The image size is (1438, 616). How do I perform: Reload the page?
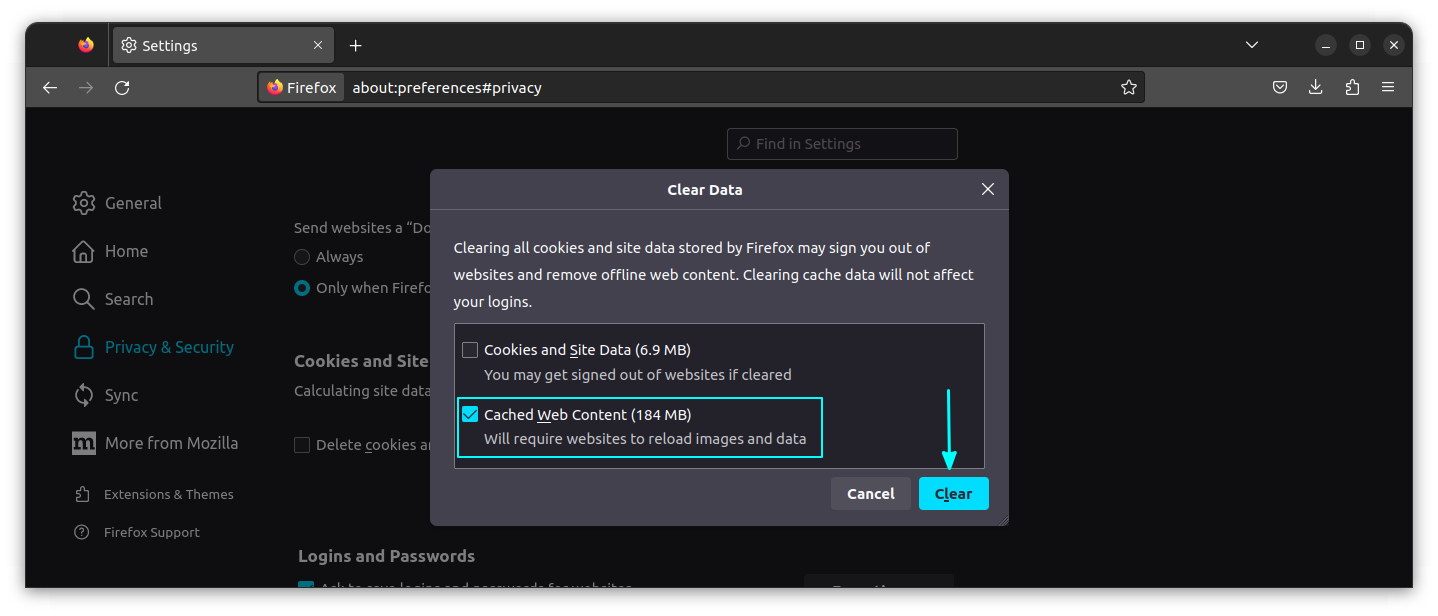tap(122, 87)
